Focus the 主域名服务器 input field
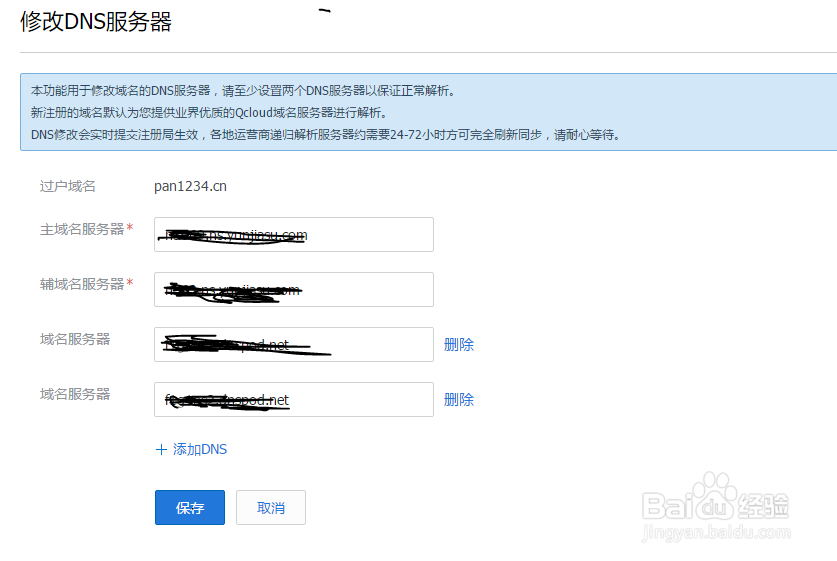Image resolution: width=837 pixels, height=561 pixels. pyautogui.click(x=294, y=235)
